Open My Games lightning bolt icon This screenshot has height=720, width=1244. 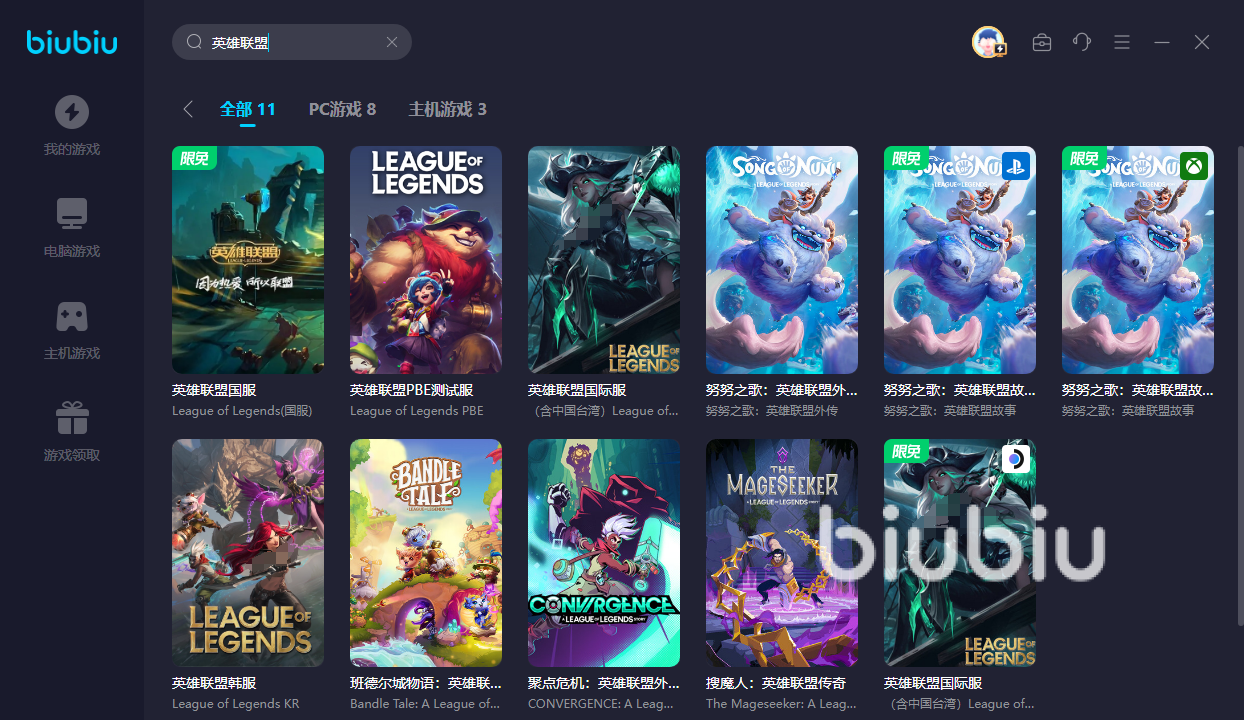[71, 112]
